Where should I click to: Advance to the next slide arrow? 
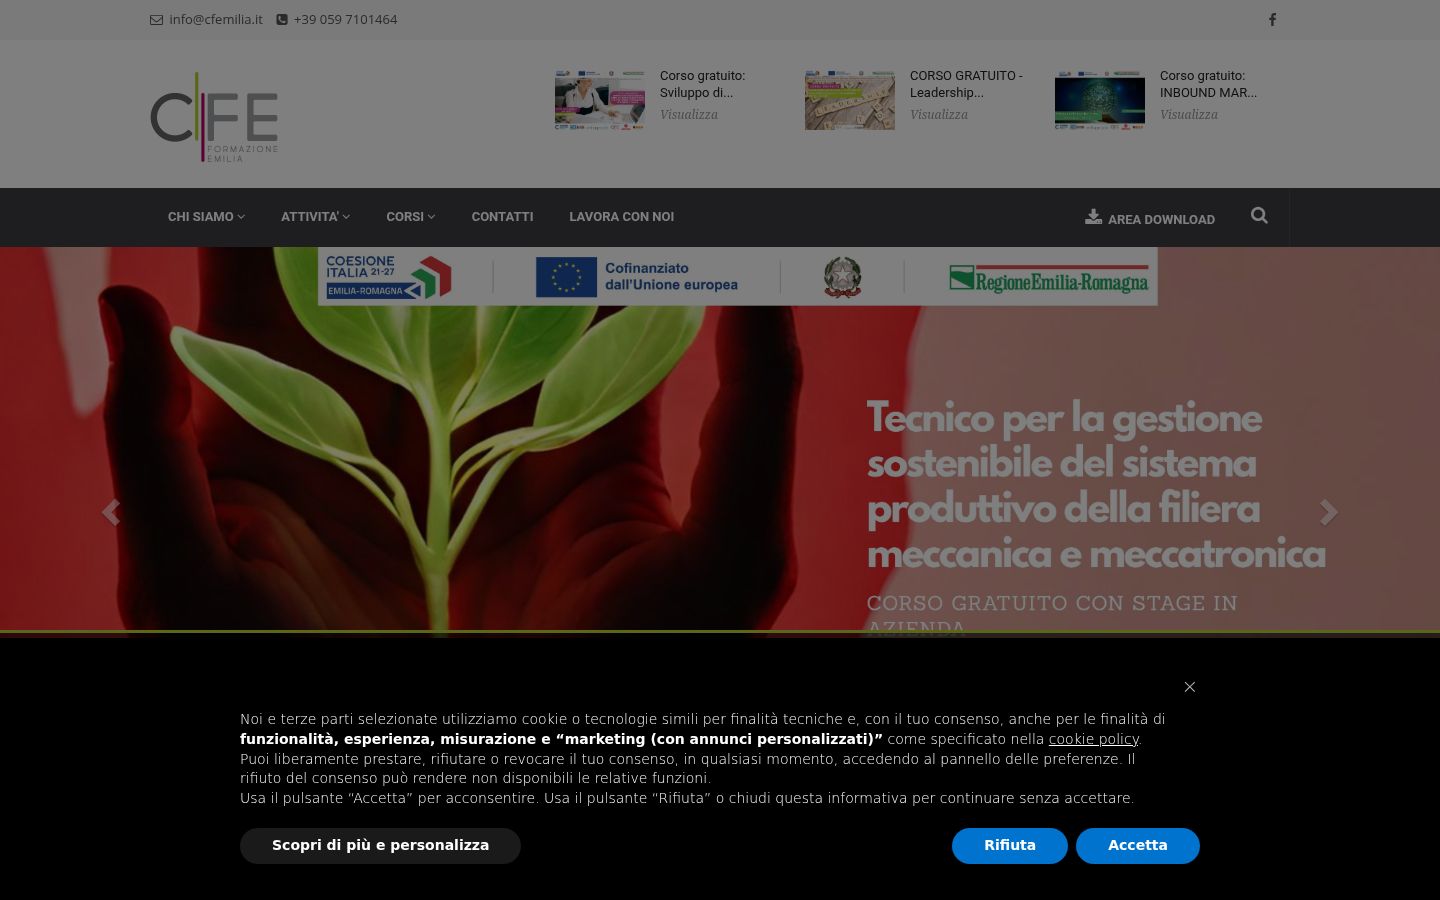coord(1328,512)
